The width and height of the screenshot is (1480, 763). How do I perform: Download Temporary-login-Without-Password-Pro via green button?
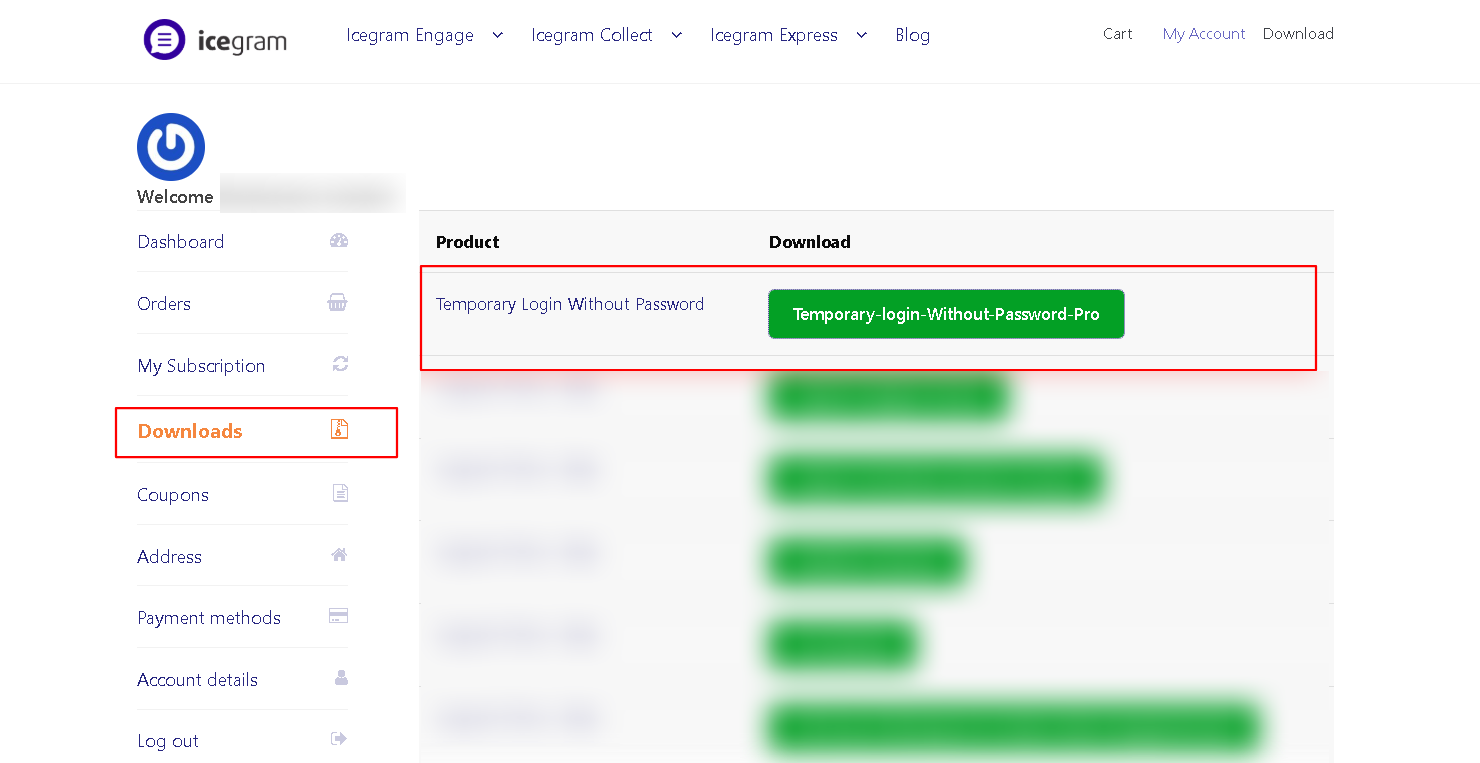click(946, 314)
